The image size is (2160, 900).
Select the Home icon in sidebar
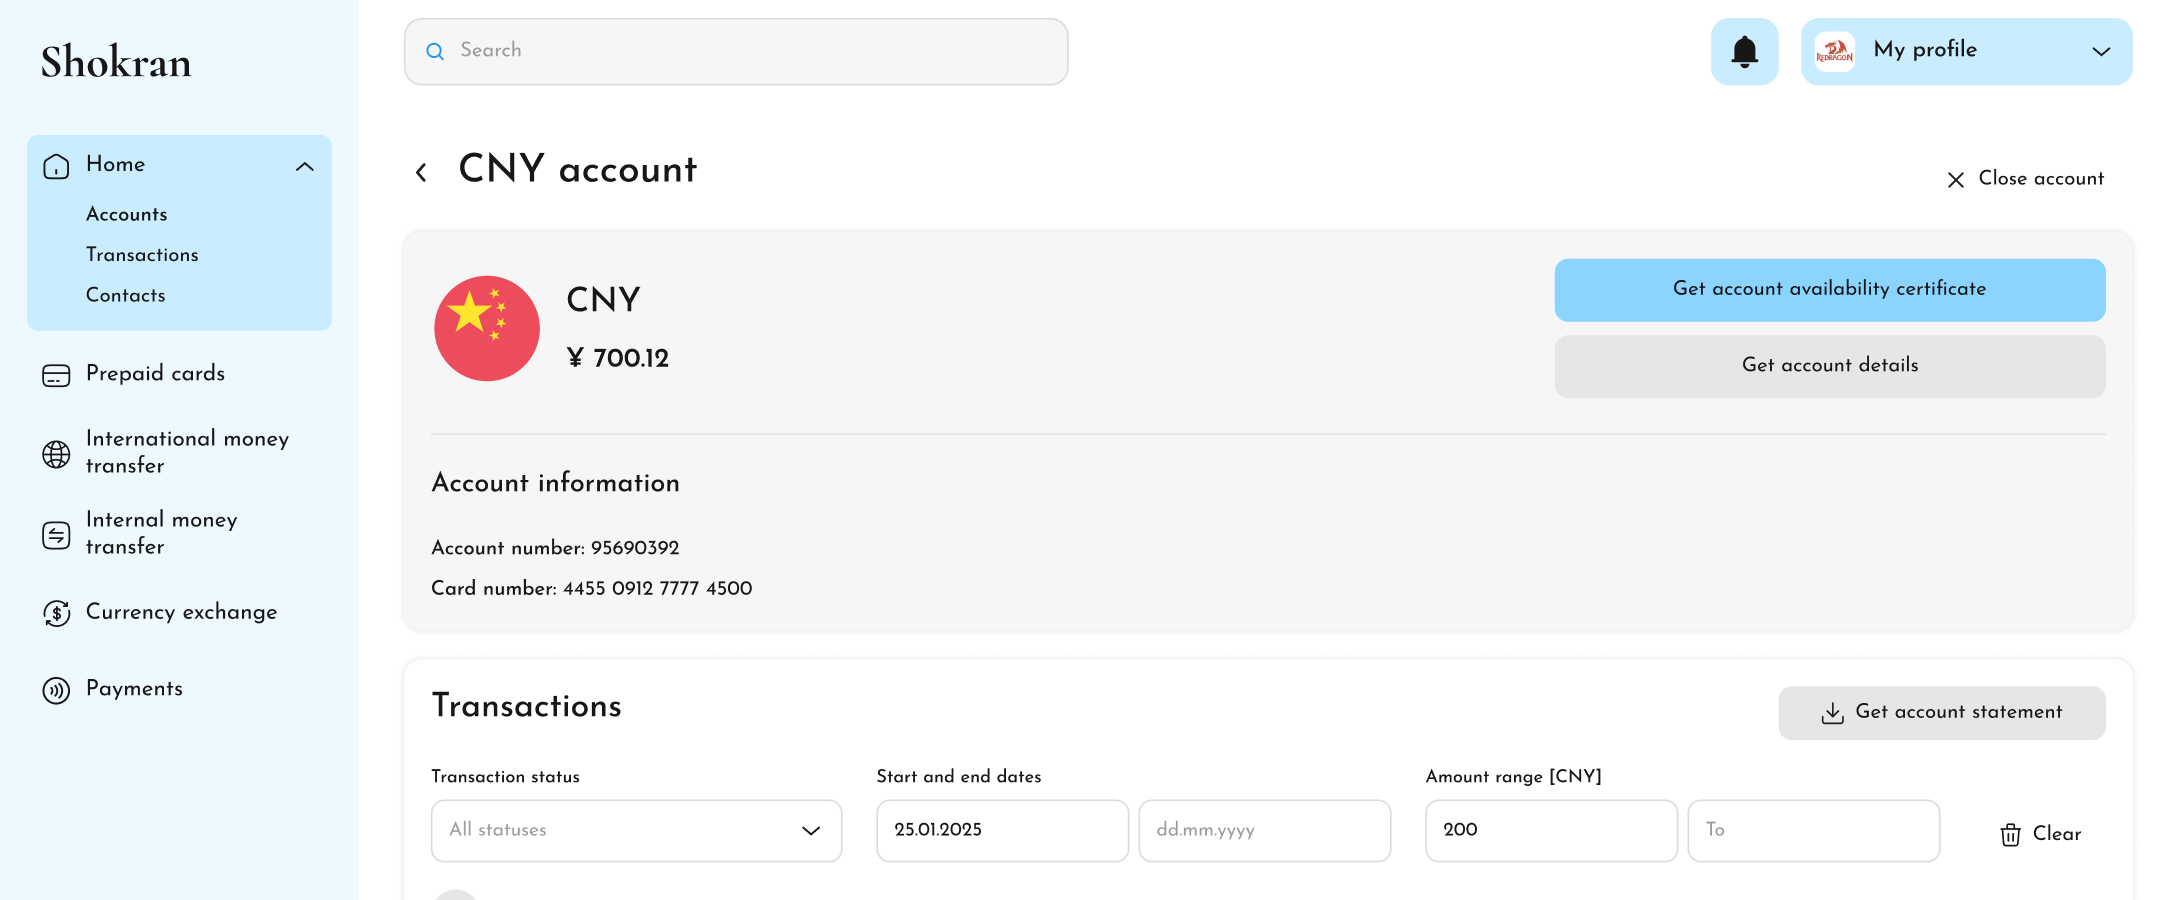(56, 165)
